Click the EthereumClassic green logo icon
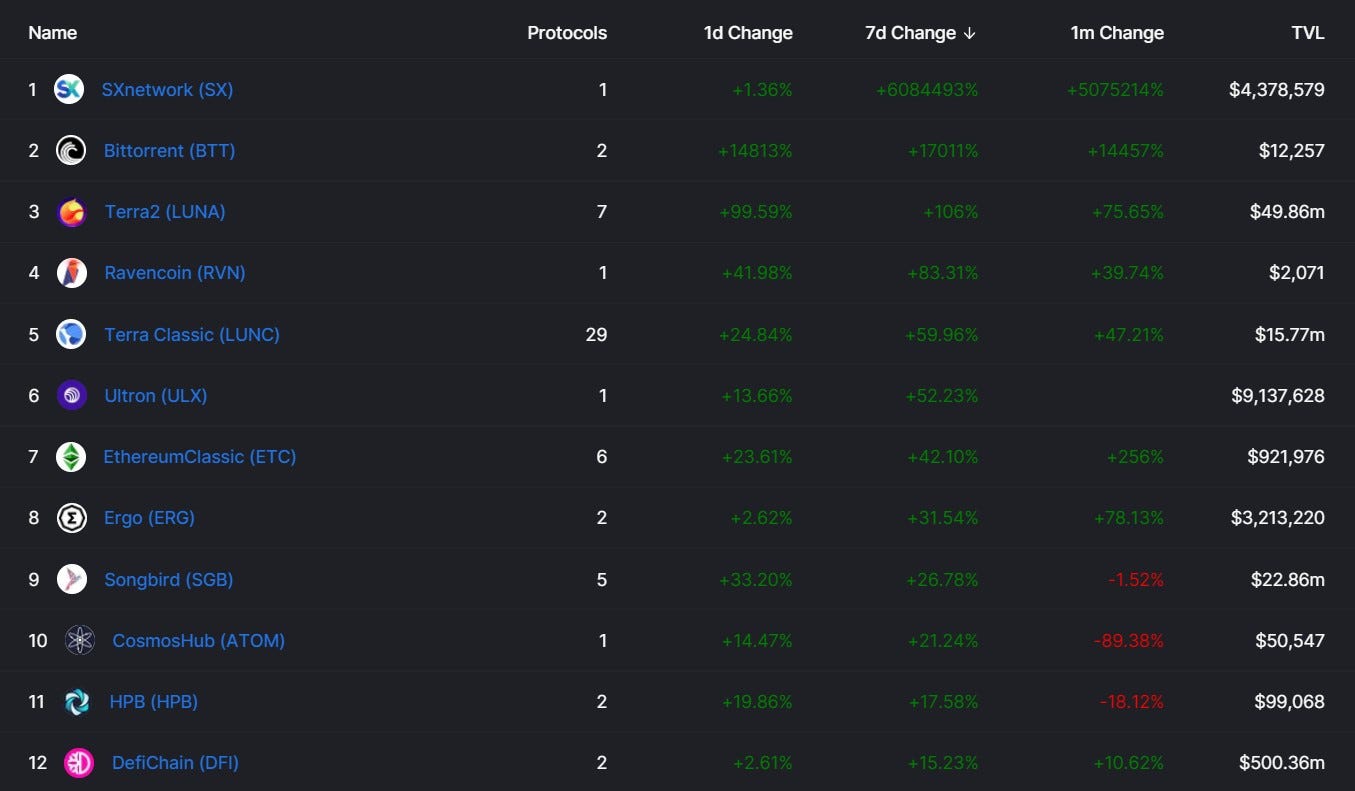1355x791 pixels. point(71,457)
